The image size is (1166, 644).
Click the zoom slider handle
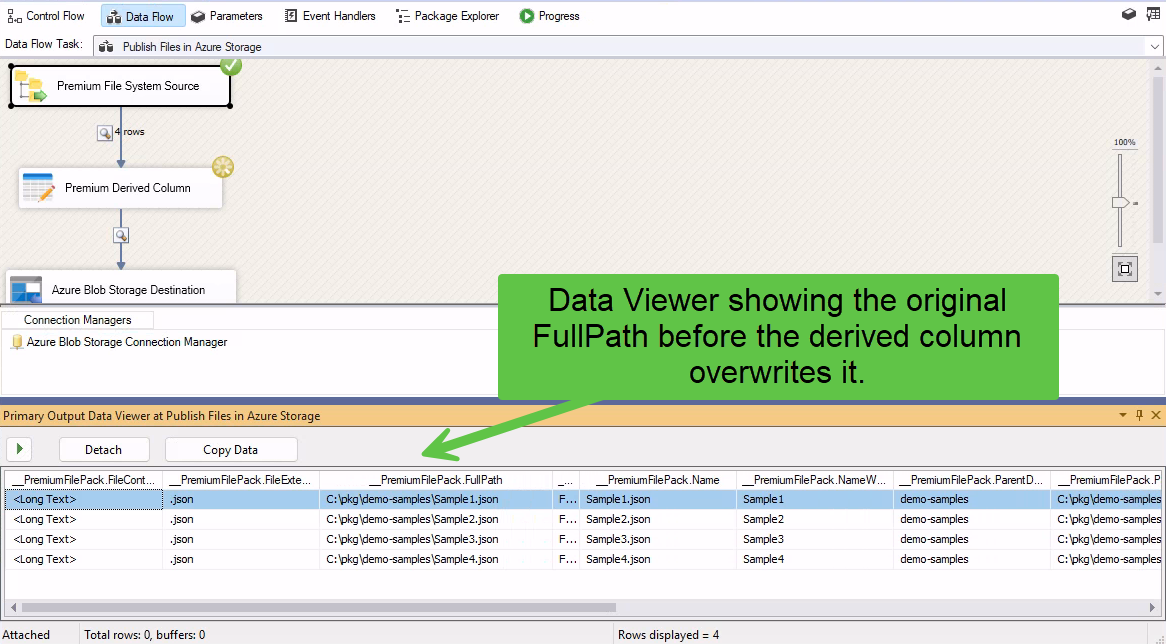pos(1120,202)
